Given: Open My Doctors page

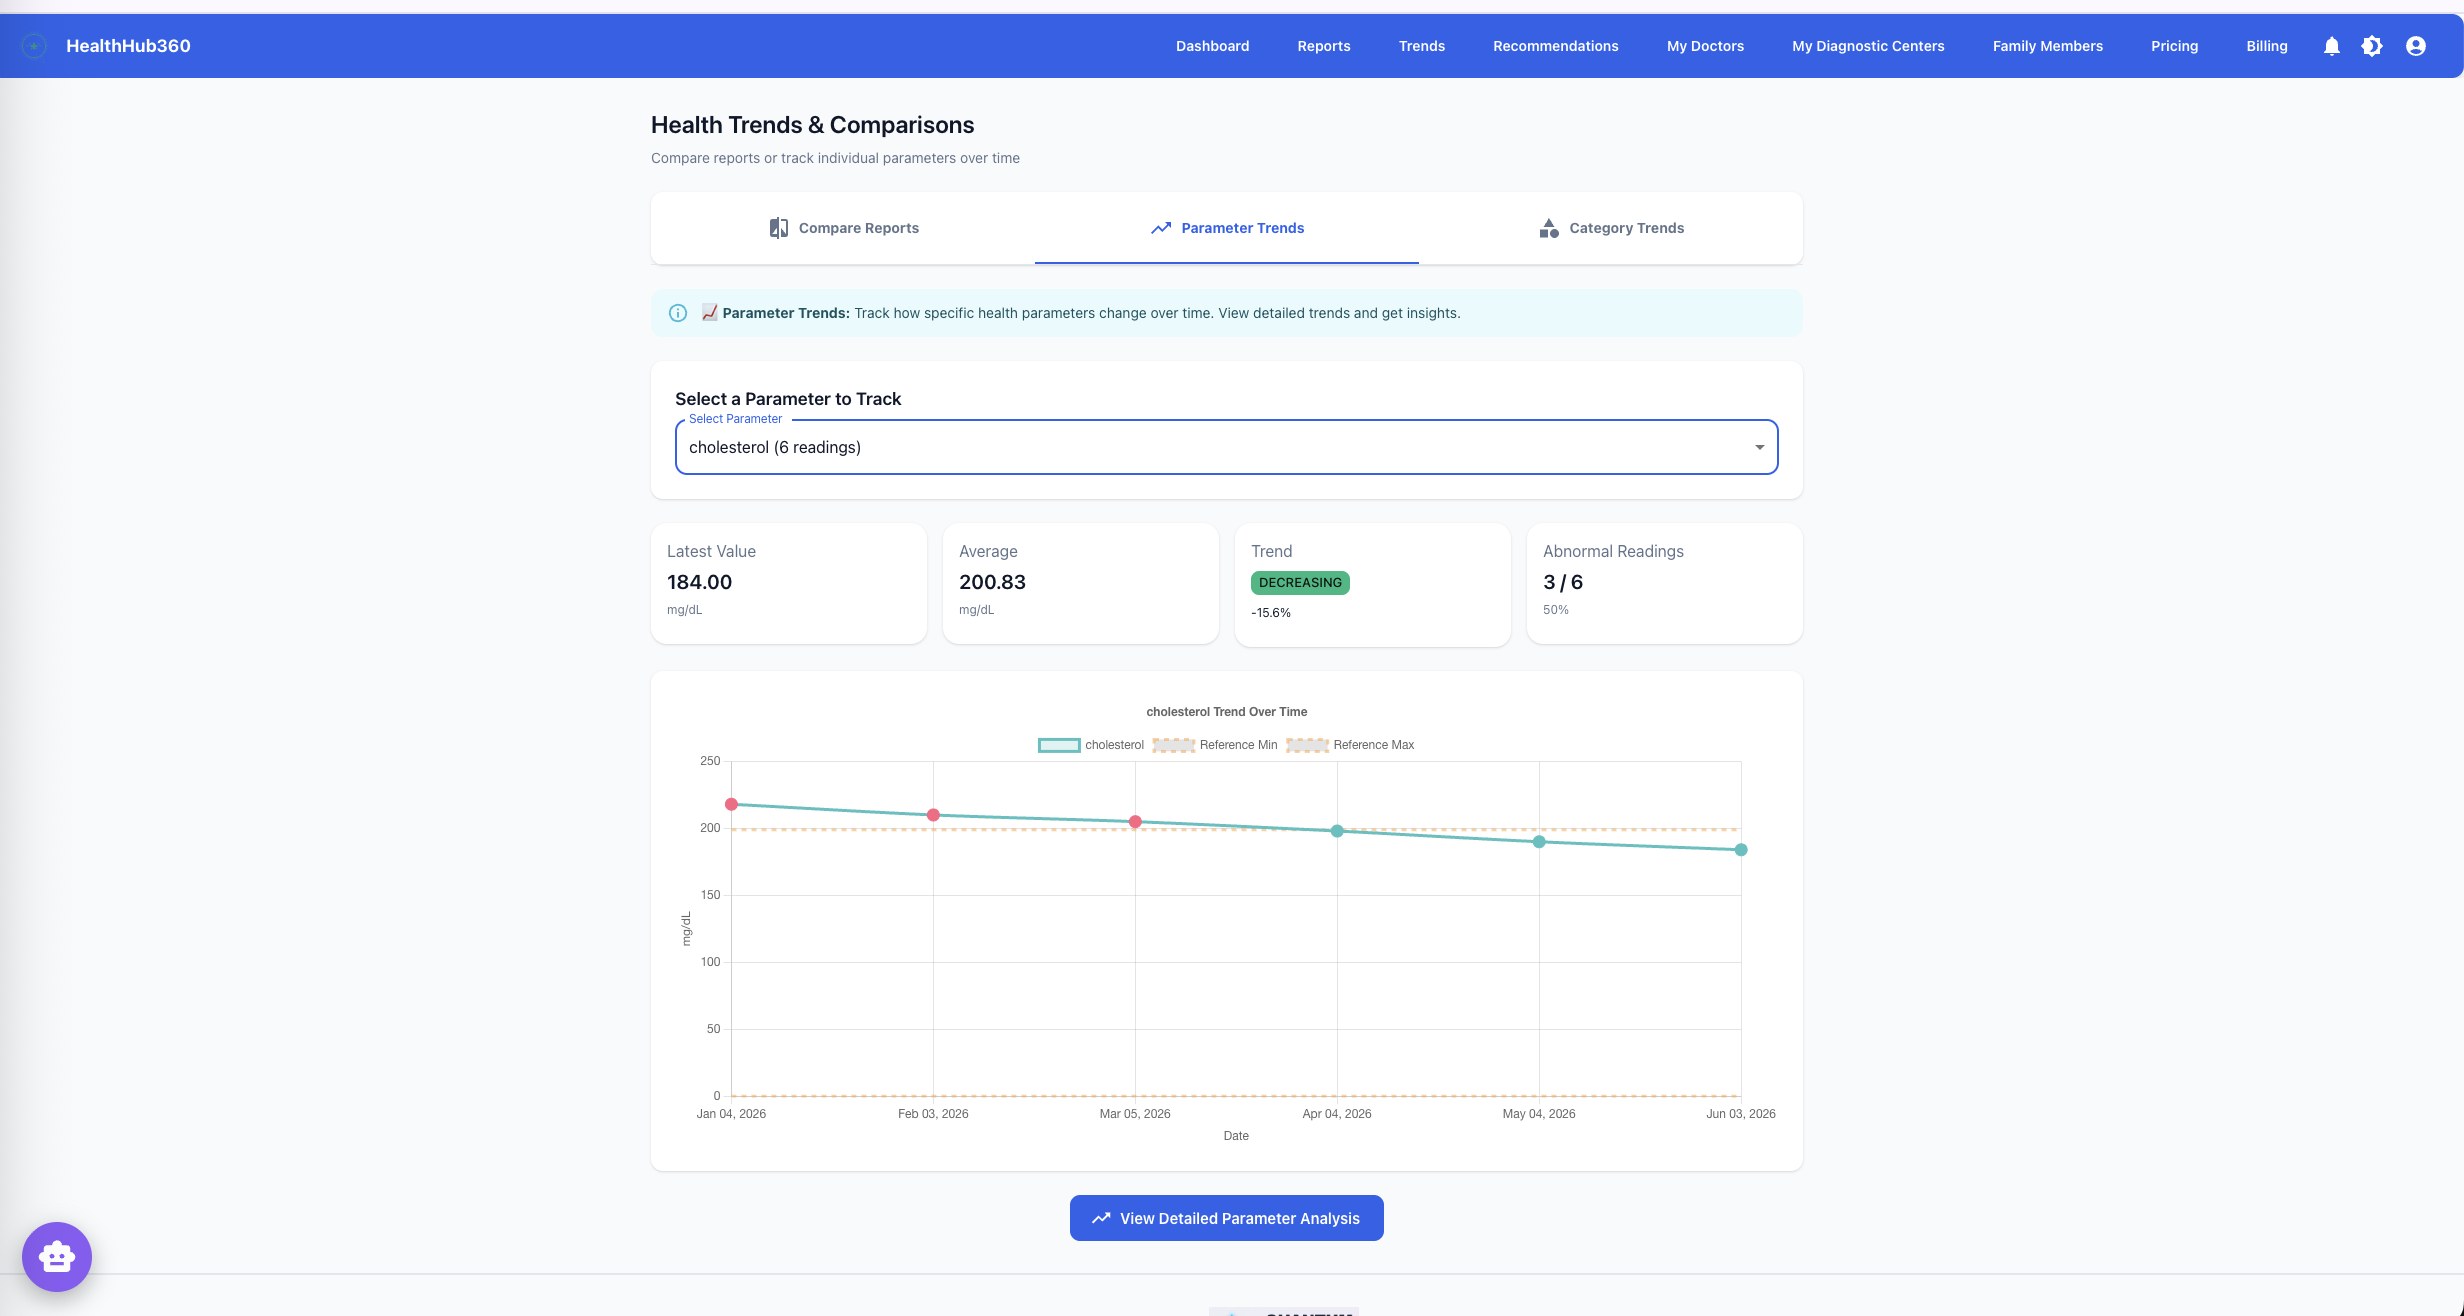Looking at the screenshot, I should point(1705,46).
